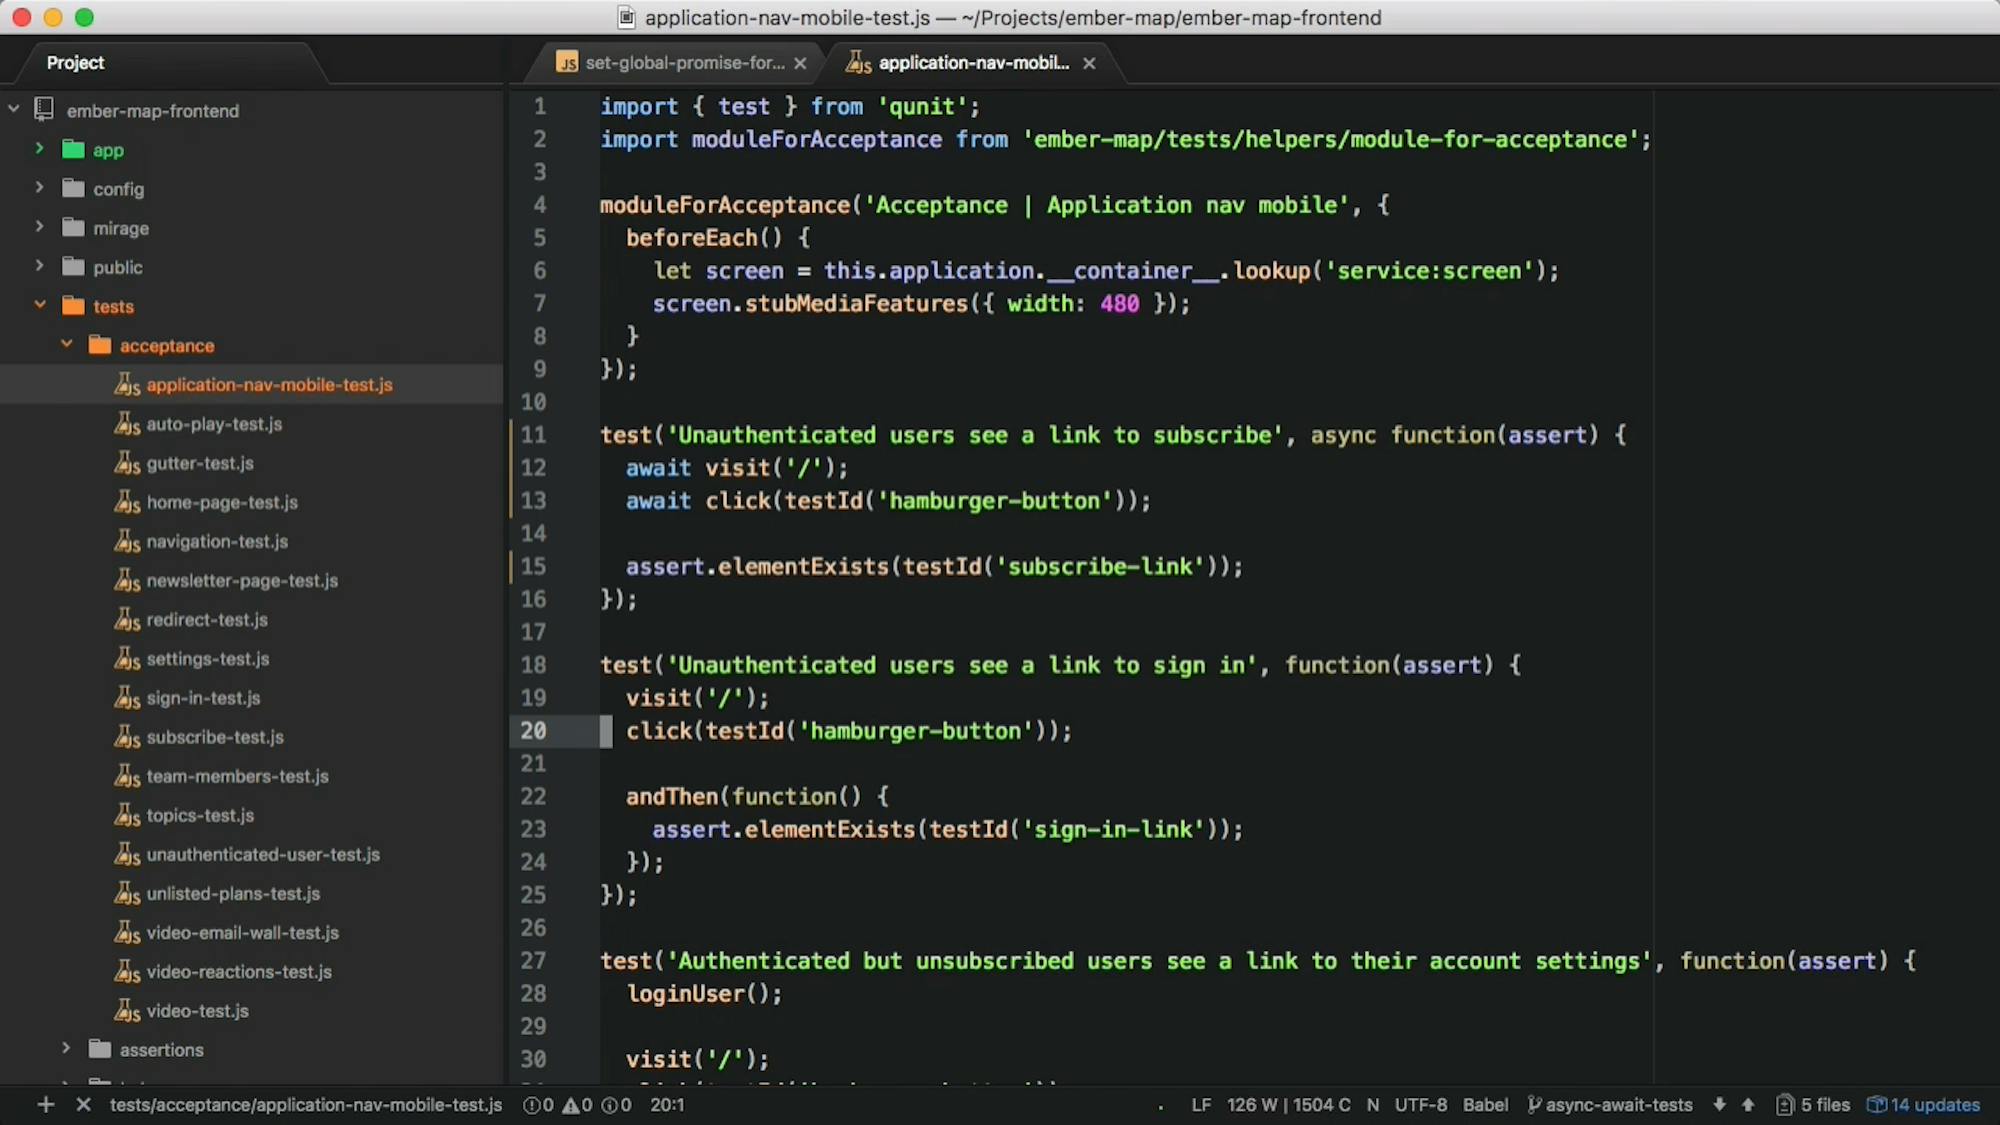Toggle the Babel grammar selector
This screenshot has width=2000, height=1125.
tap(1485, 1105)
